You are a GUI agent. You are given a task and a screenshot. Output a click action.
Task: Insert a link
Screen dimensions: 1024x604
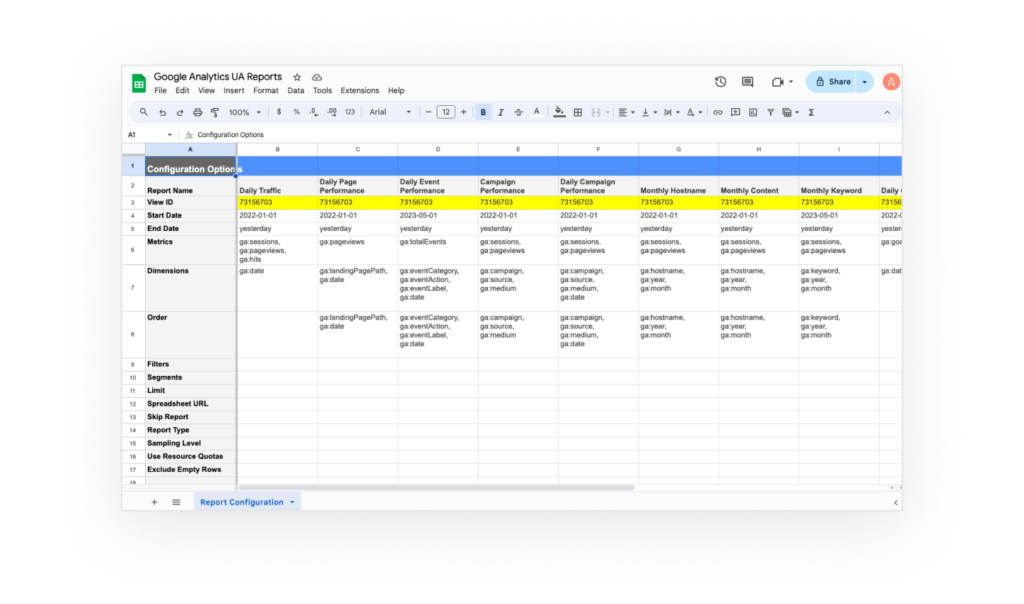718,112
